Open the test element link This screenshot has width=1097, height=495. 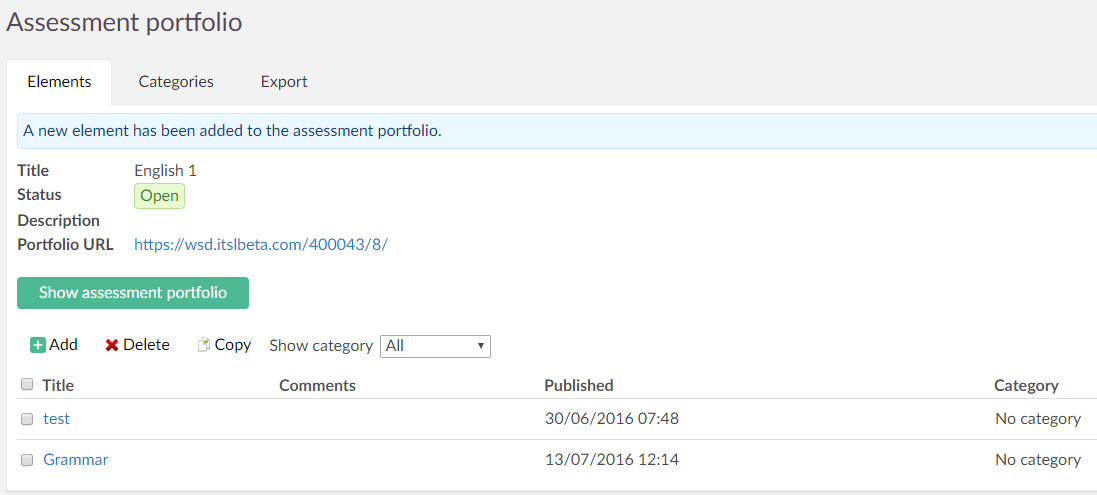coord(56,419)
